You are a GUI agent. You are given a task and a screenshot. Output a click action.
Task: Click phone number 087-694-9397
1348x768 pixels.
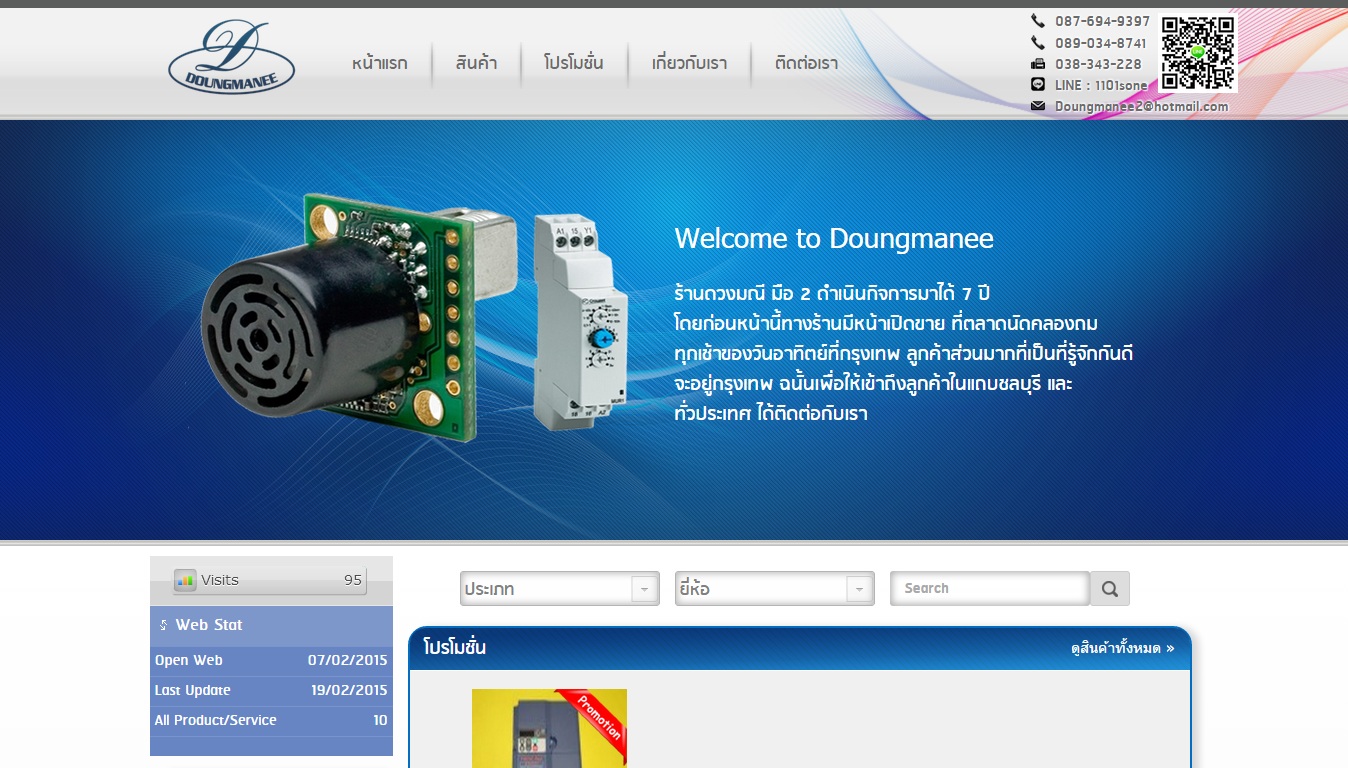coord(1102,21)
